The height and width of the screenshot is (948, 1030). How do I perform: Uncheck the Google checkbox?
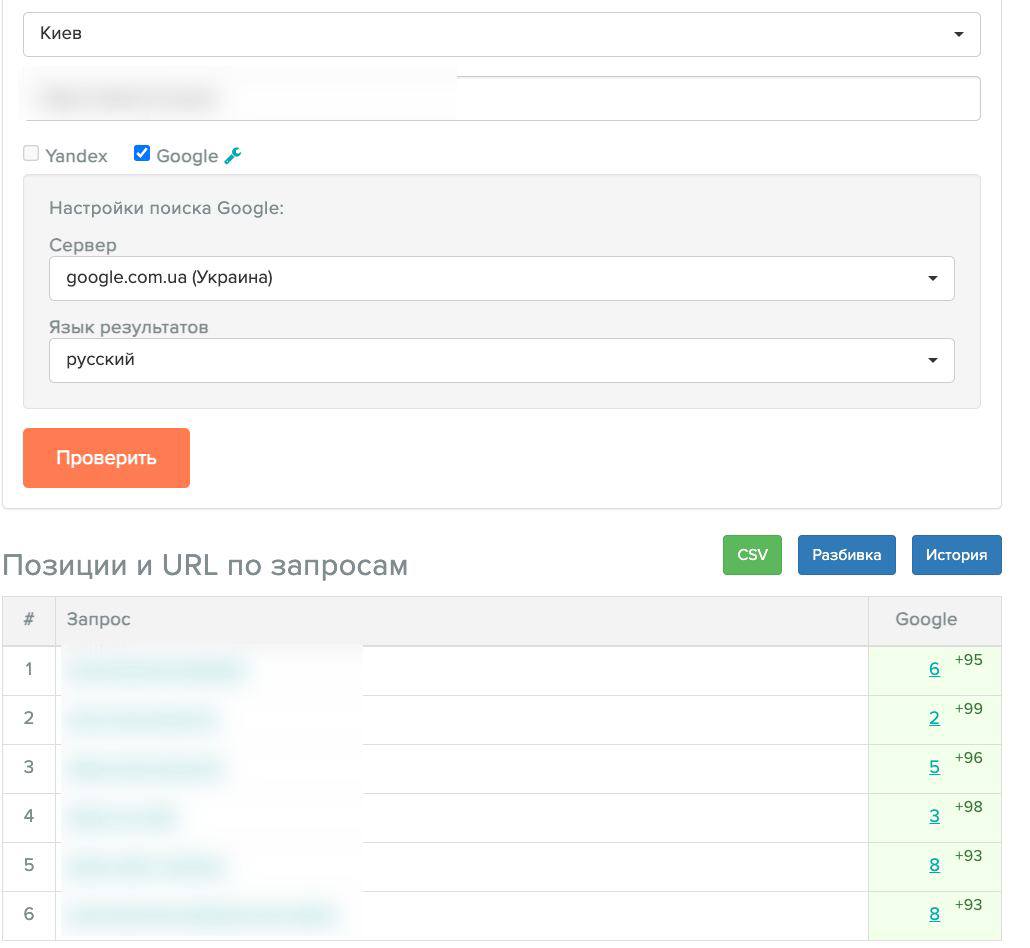pyautogui.click(x=142, y=153)
